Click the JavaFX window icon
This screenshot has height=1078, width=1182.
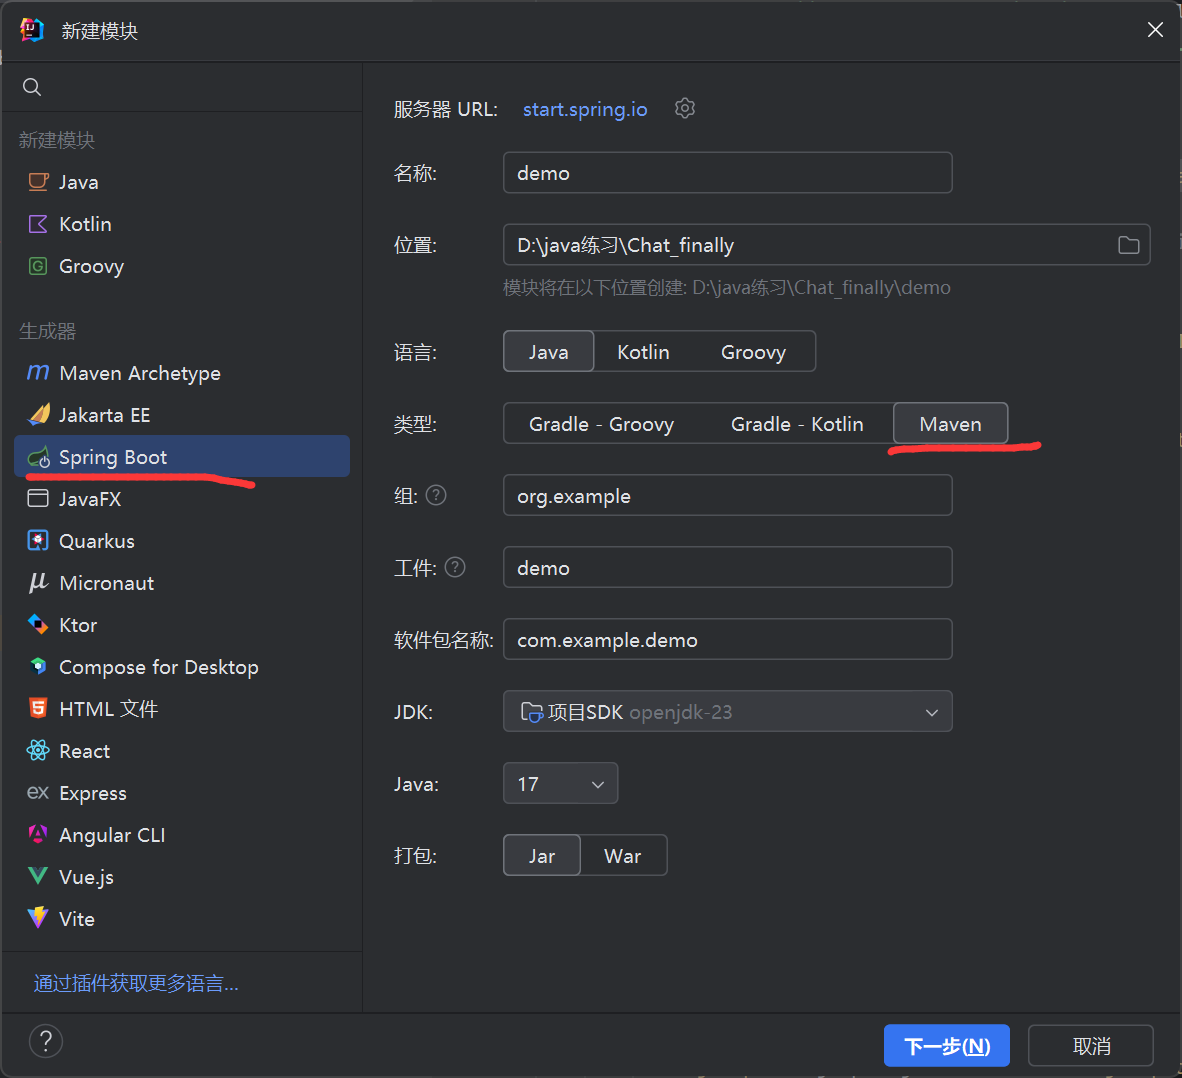click(38, 499)
